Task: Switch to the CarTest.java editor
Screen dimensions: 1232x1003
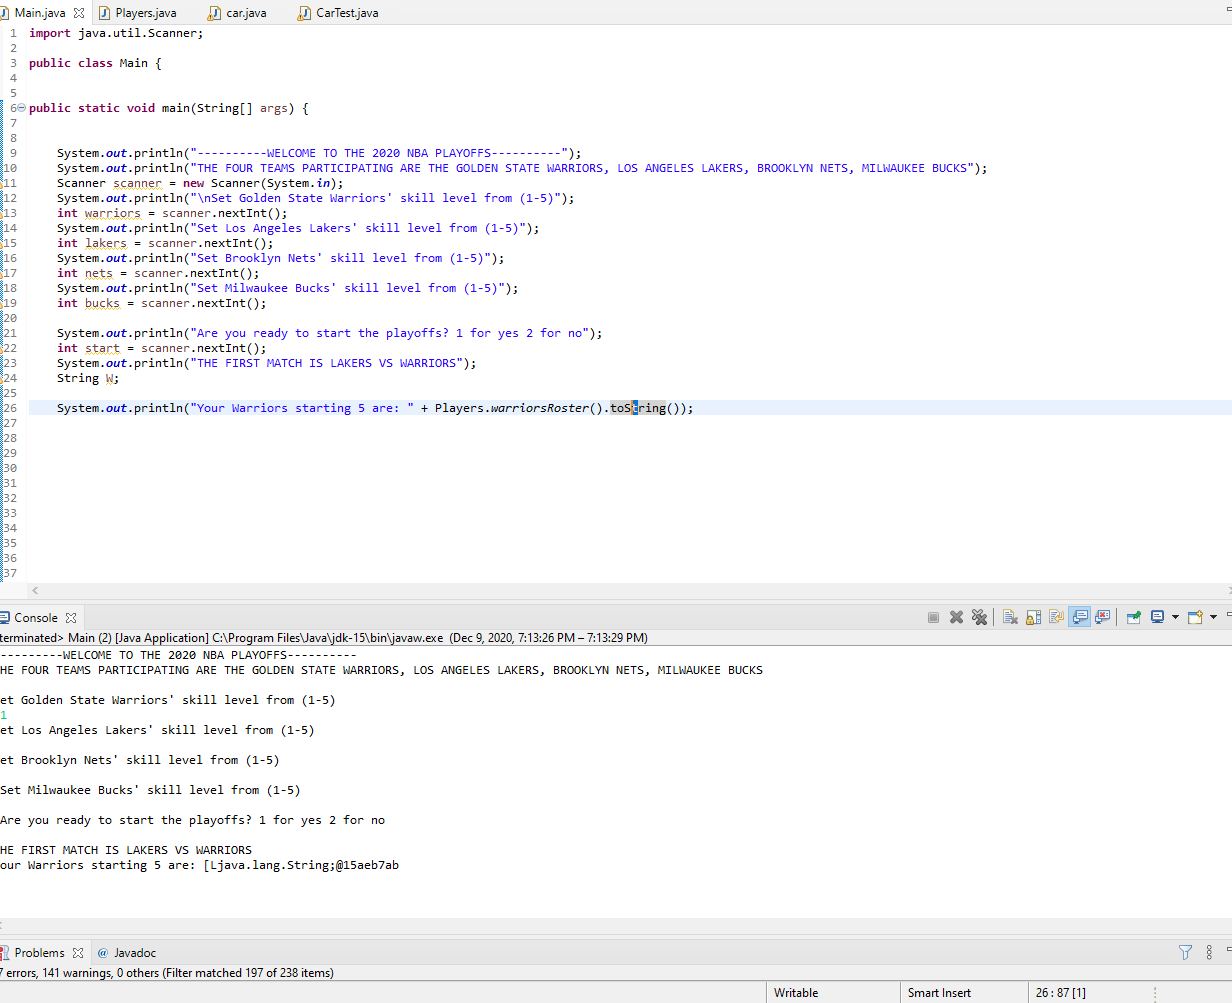Action: pos(344,13)
